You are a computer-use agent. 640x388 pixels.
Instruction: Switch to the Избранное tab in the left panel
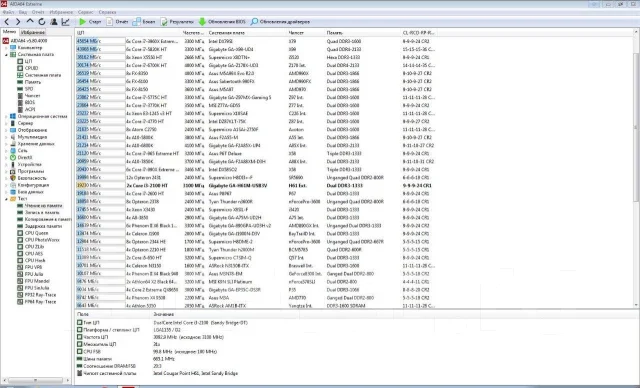(33, 32)
